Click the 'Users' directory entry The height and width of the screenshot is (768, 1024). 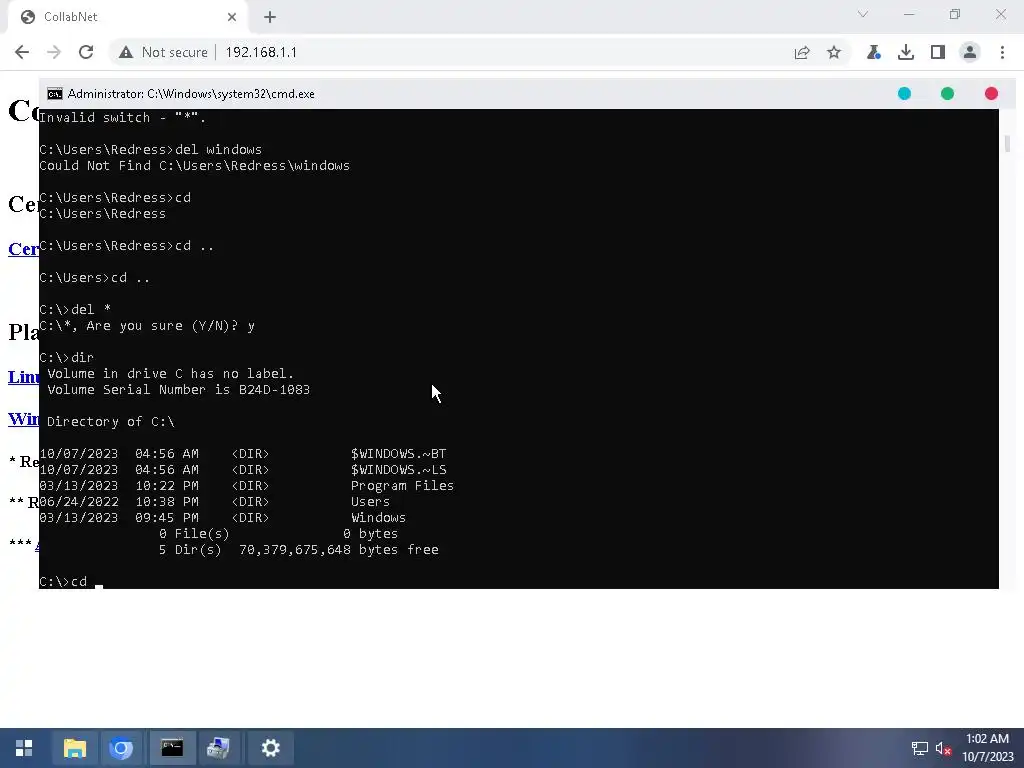tap(370, 502)
